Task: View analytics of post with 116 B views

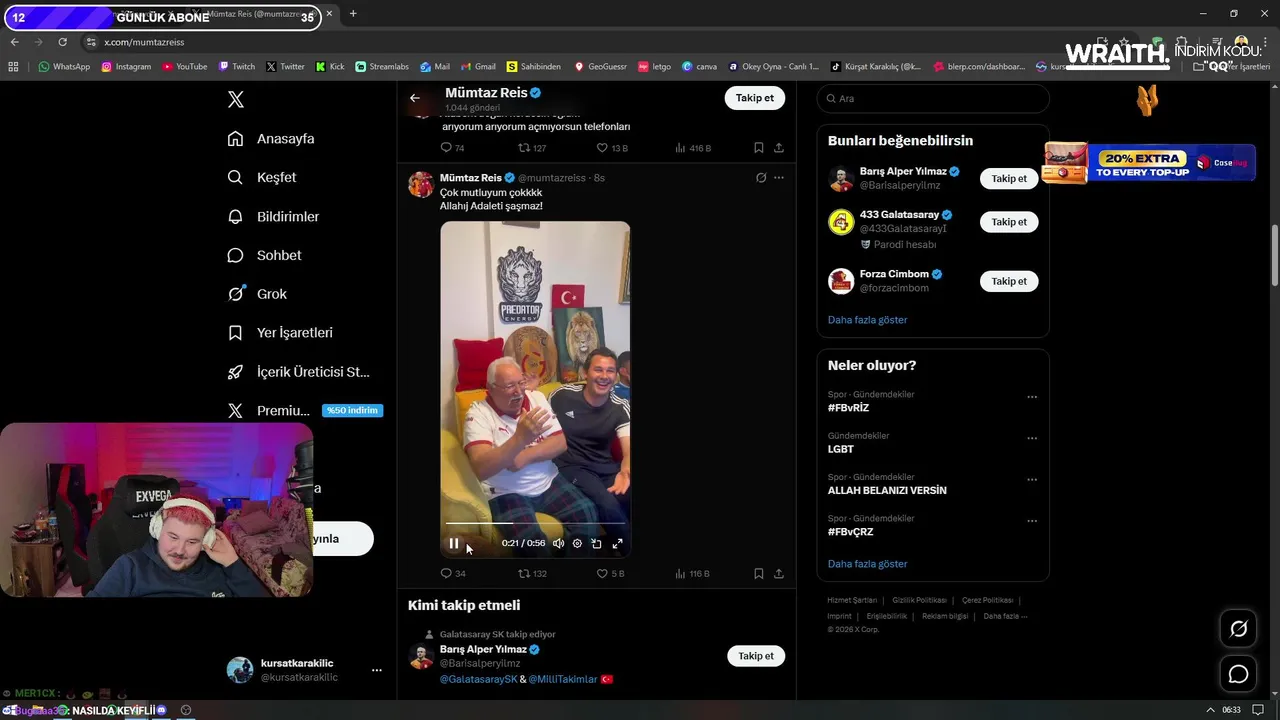Action: pyautogui.click(x=692, y=574)
